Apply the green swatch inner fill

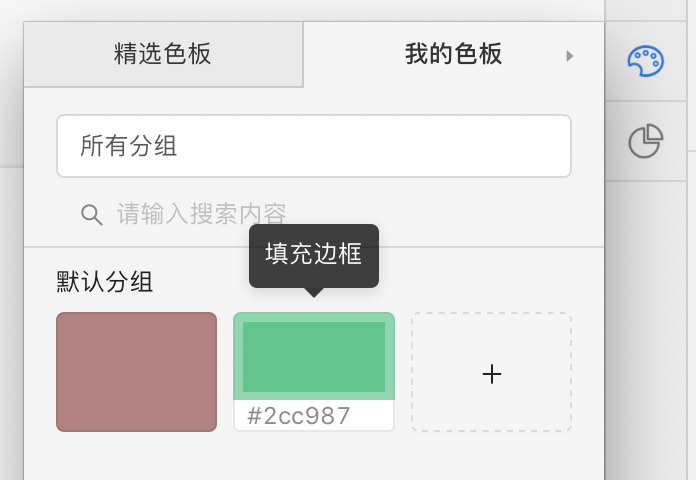(x=313, y=357)
